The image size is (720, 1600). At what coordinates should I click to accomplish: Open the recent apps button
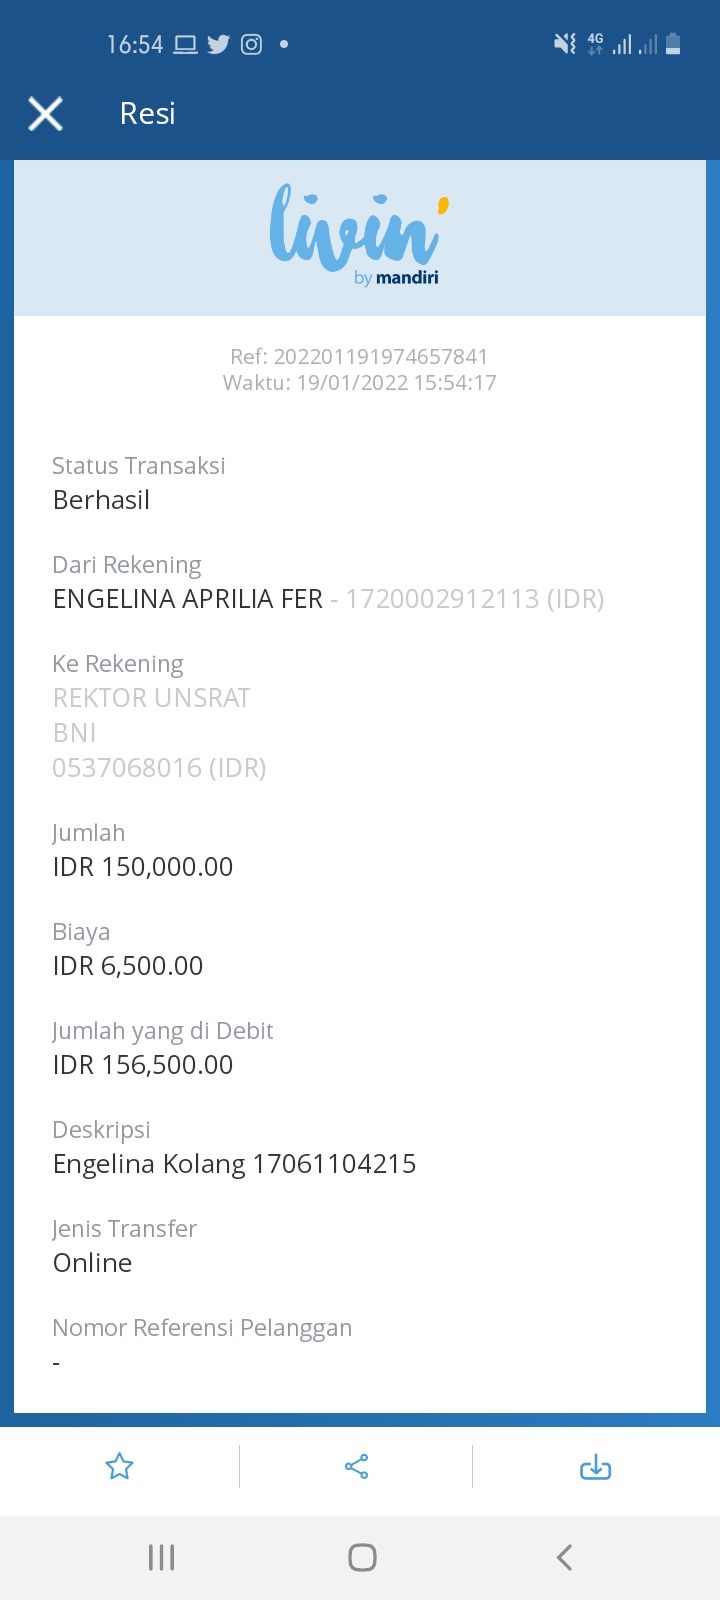[x=161, y=1557]
